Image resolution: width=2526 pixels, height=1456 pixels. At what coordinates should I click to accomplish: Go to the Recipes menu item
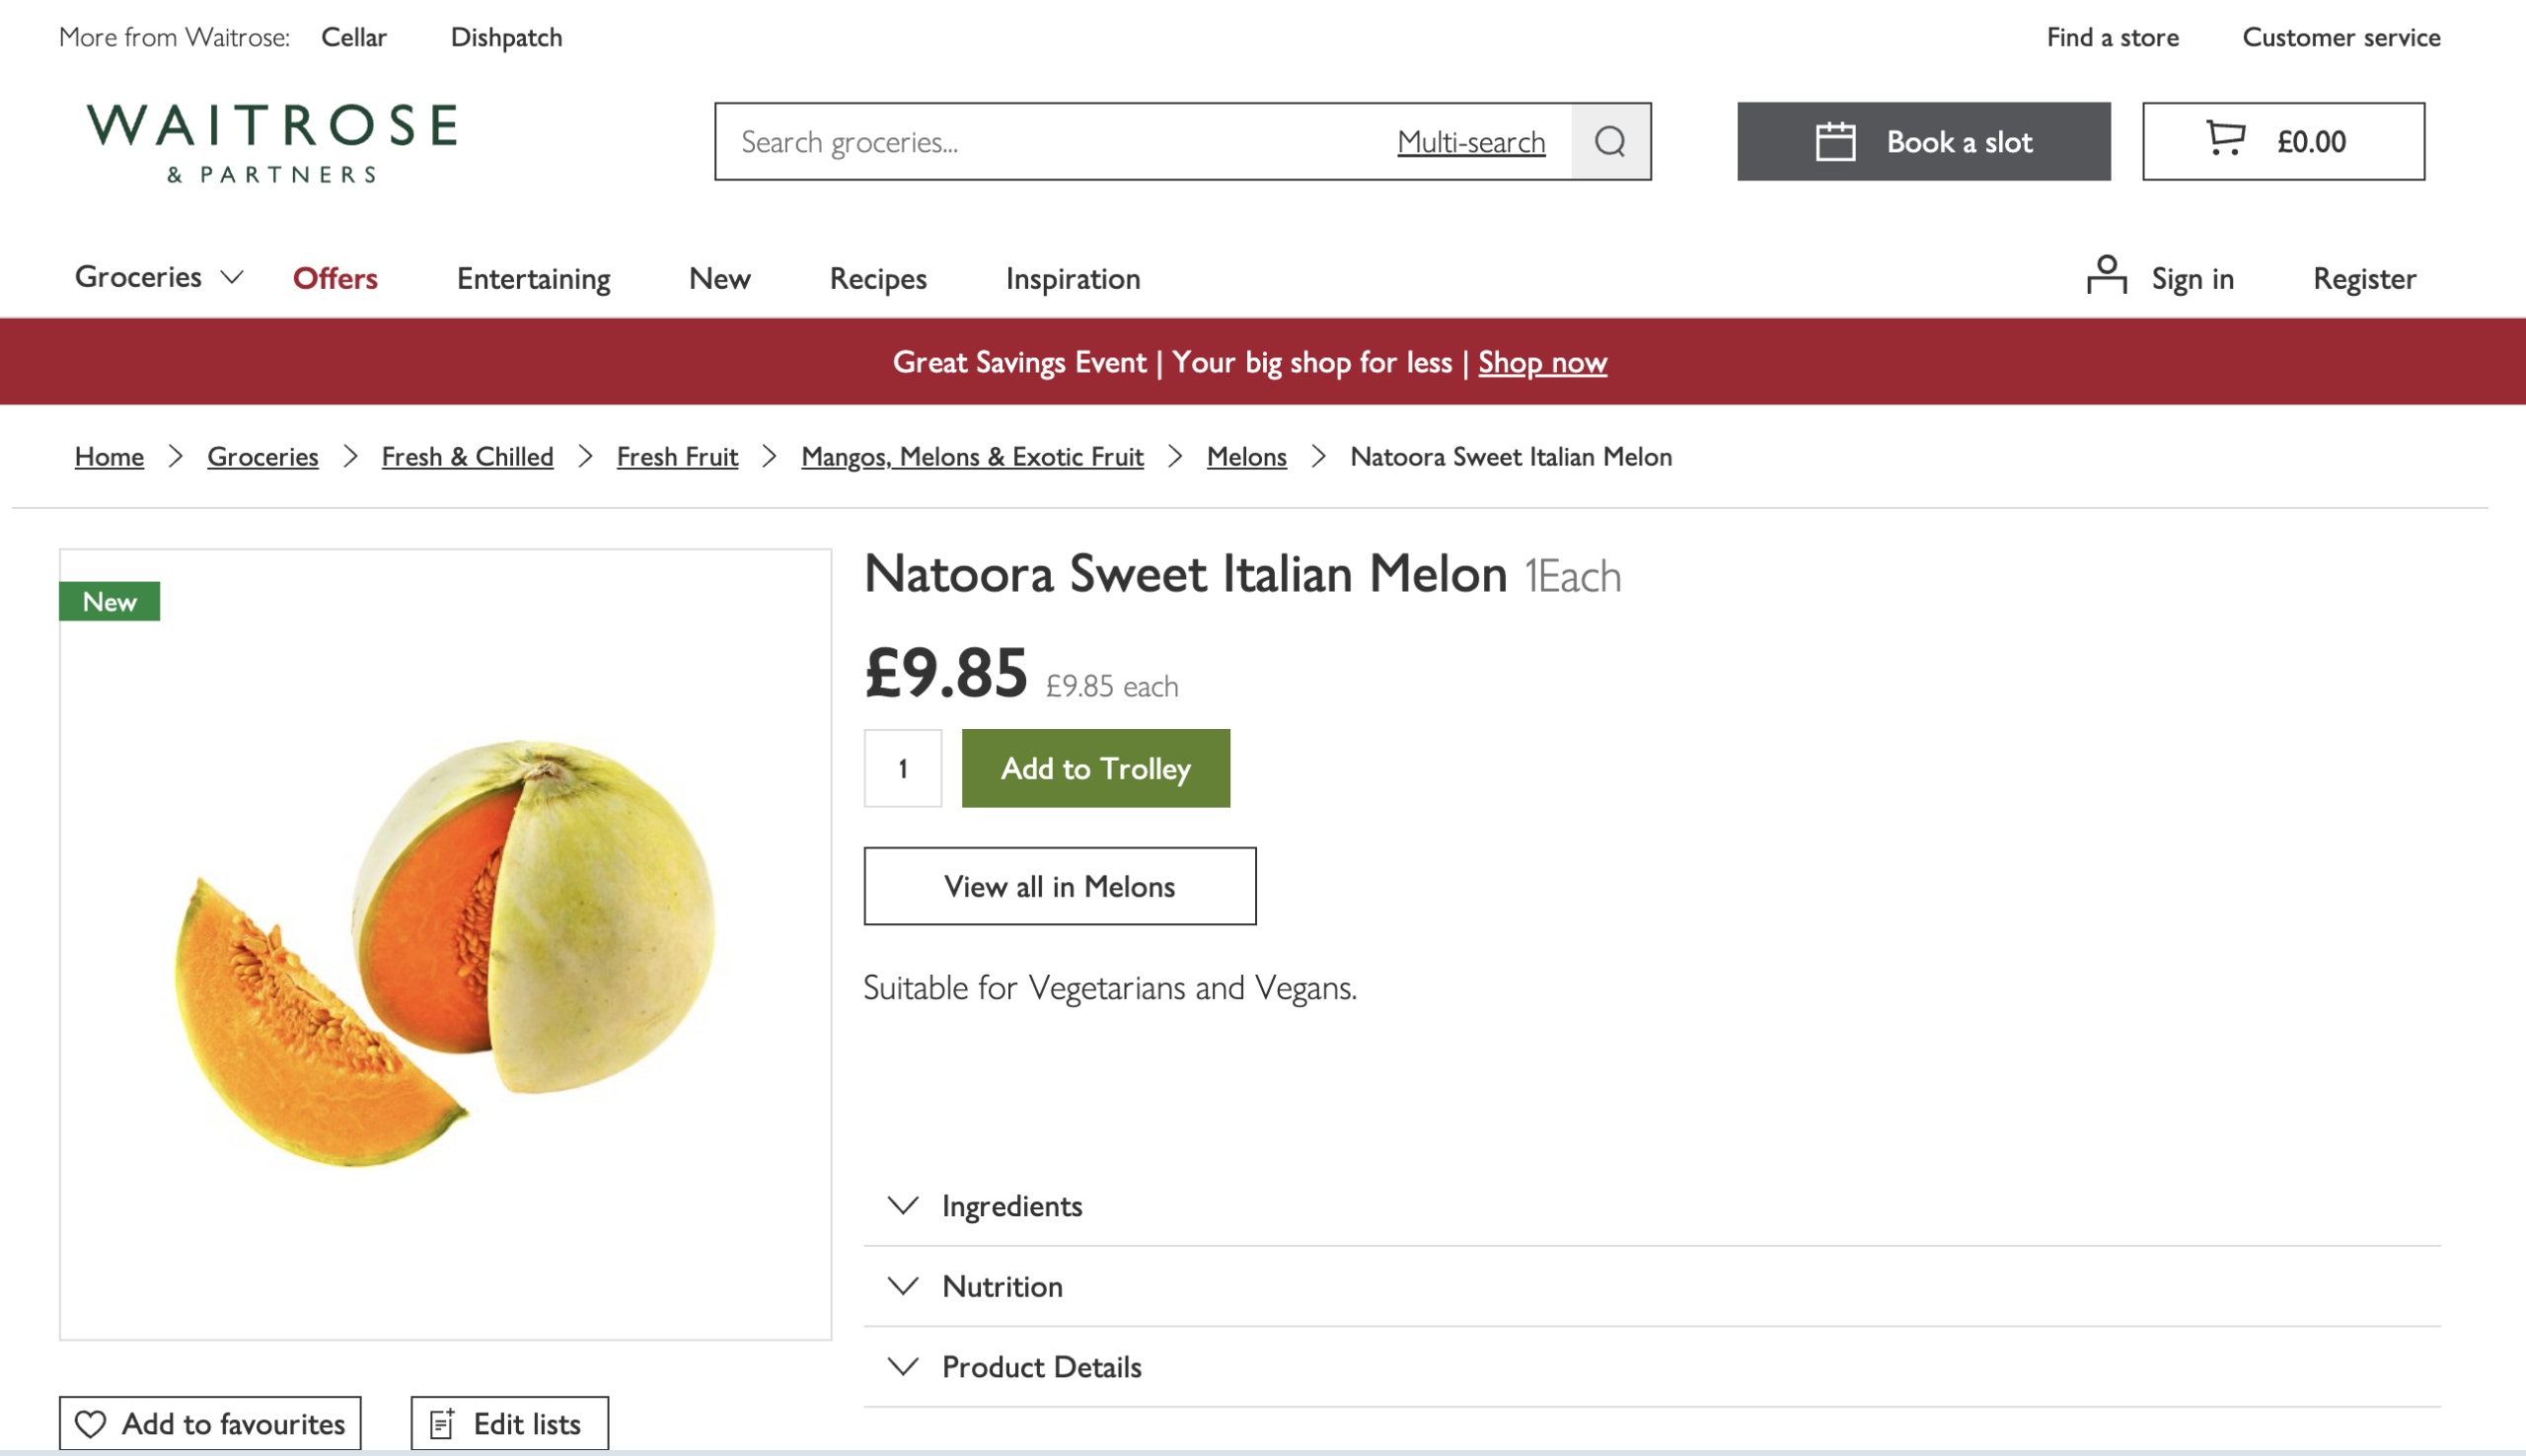878,278
